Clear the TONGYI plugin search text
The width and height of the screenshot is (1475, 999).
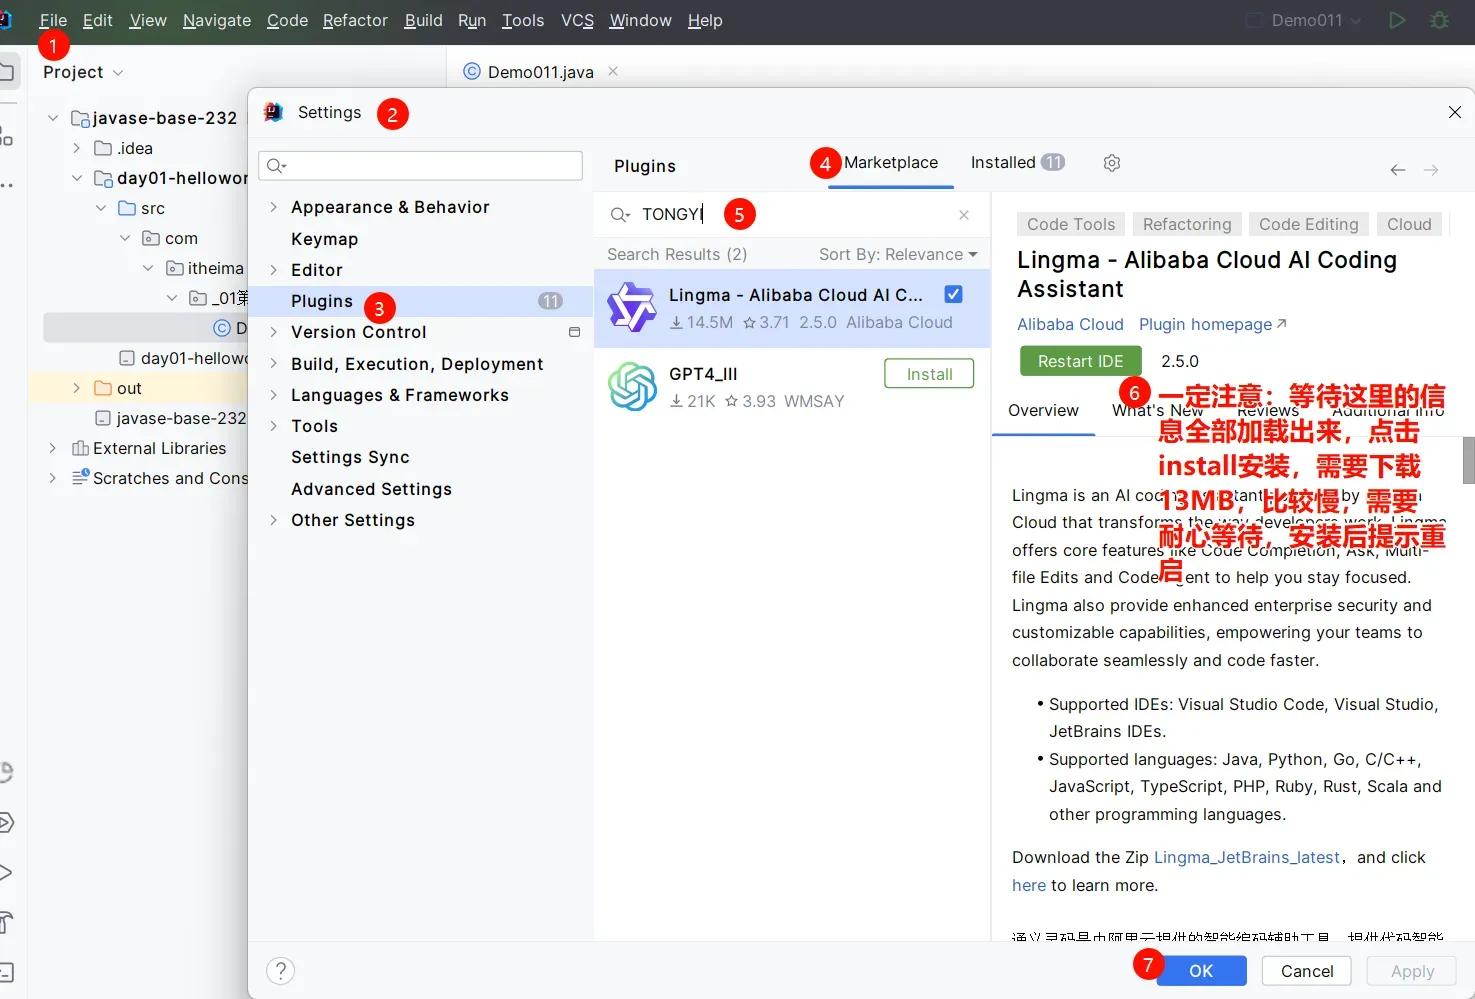(x=964, y=215)
